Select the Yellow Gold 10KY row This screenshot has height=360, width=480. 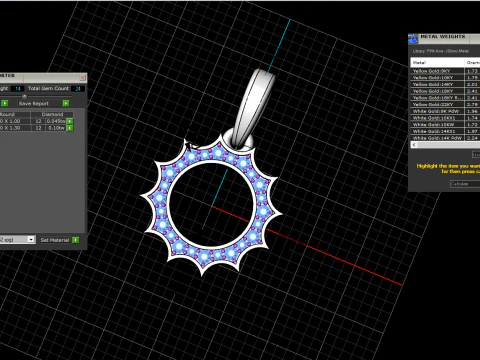click(x=445, y=77)
